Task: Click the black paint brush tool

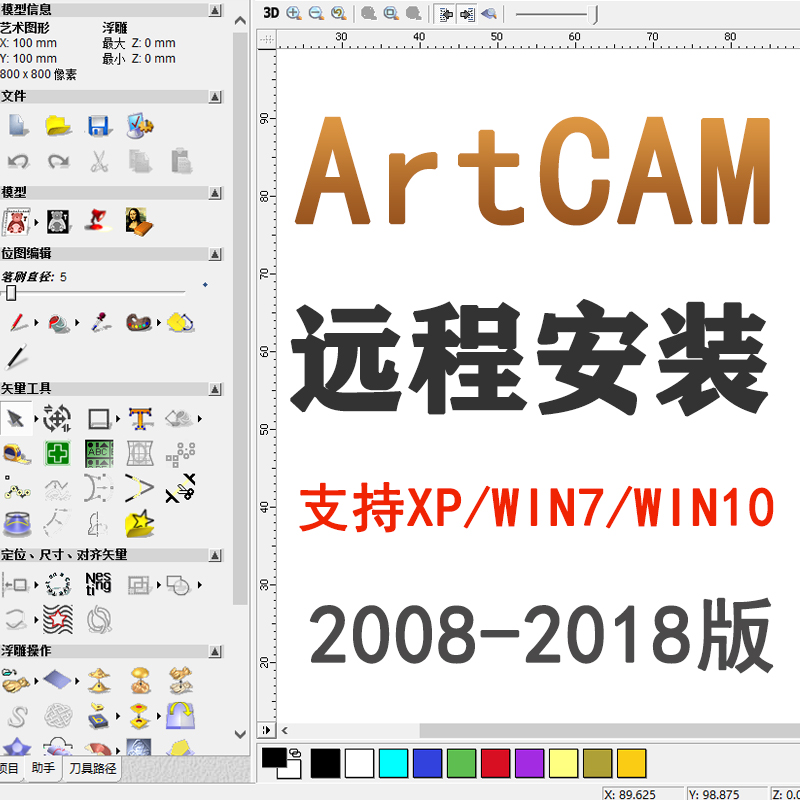Action: tap(16, 357)
